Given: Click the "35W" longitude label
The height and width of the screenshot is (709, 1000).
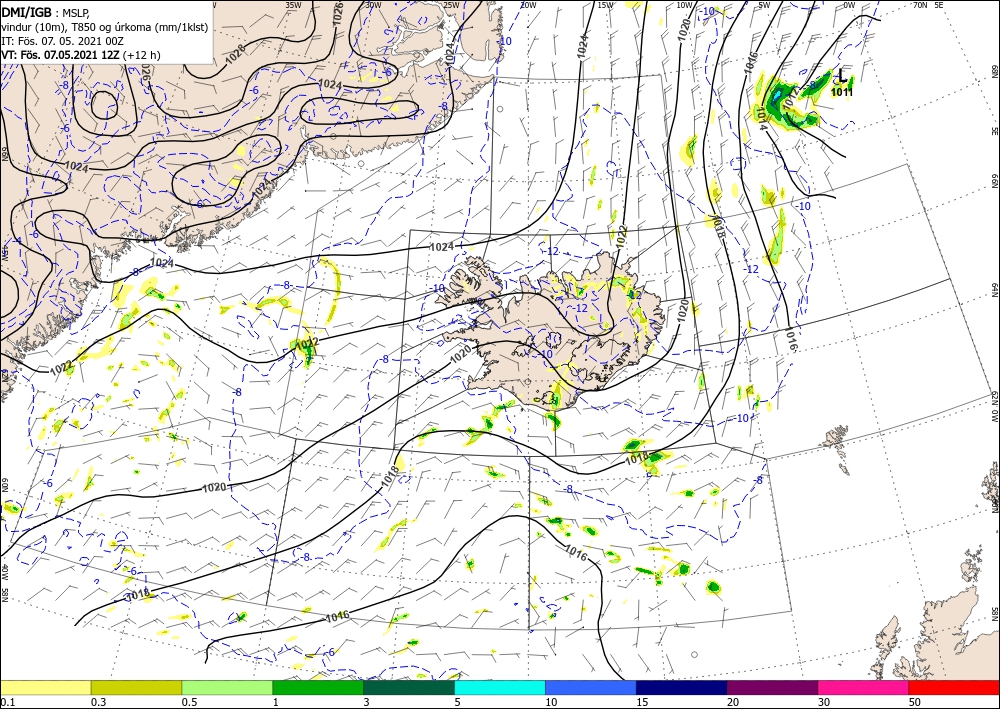Looking at the screenshot, I should pyautogui.click(x=293, y=5).
